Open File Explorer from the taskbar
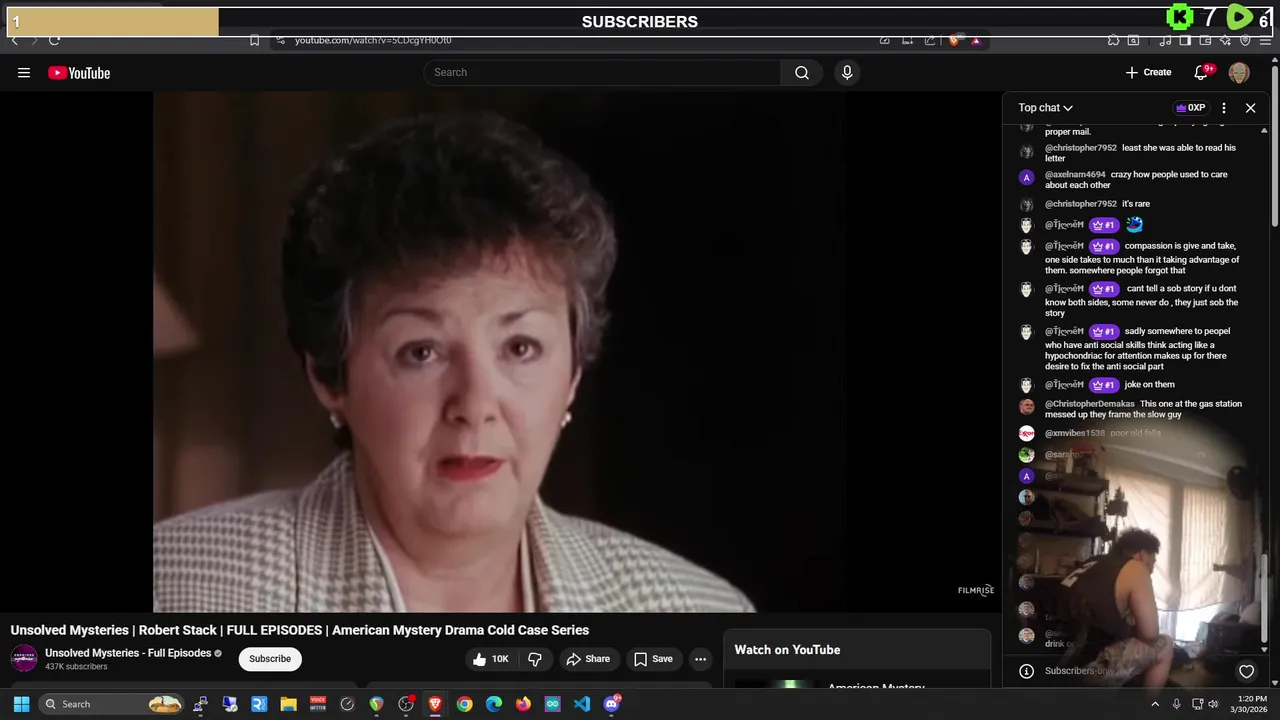The image size is (1280, 720). click(x=288, y=704)
